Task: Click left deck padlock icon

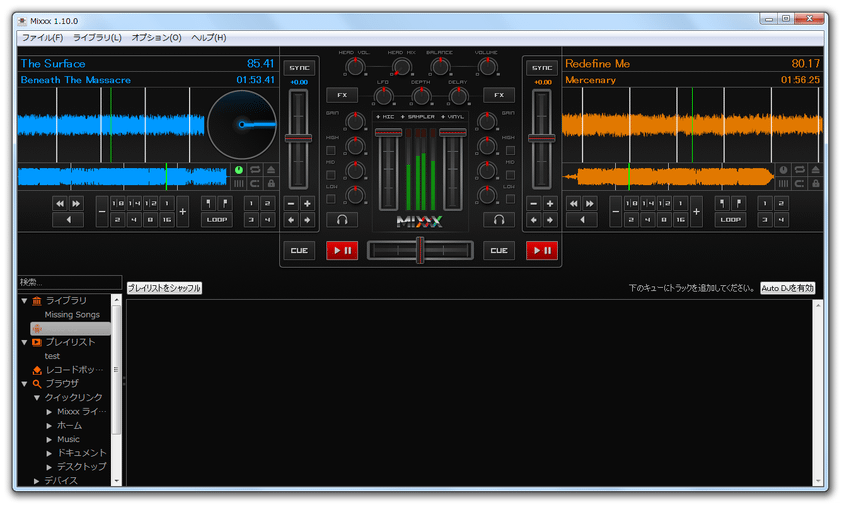Action: [271, 184]
